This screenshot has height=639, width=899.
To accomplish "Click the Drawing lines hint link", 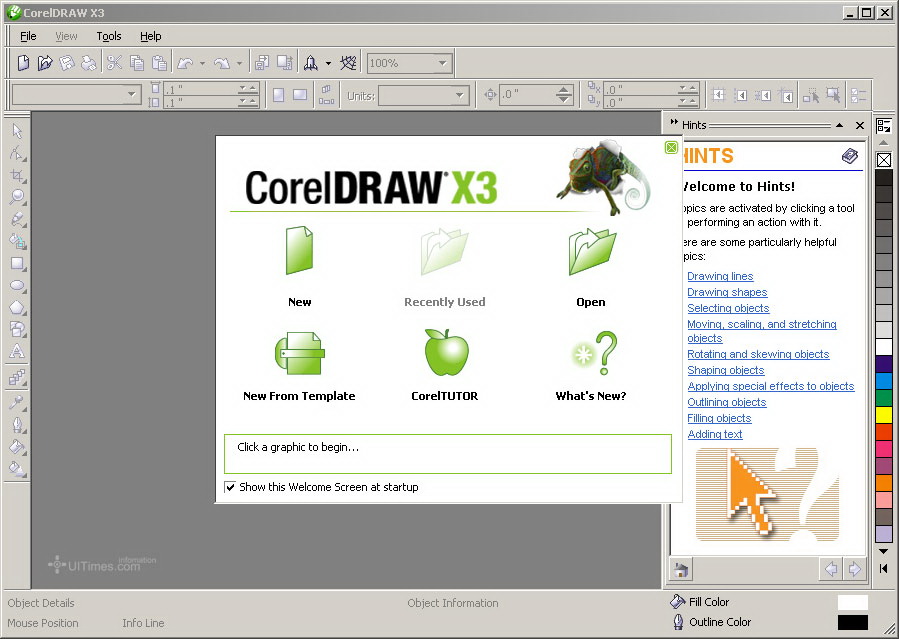I will coord(719,276).
